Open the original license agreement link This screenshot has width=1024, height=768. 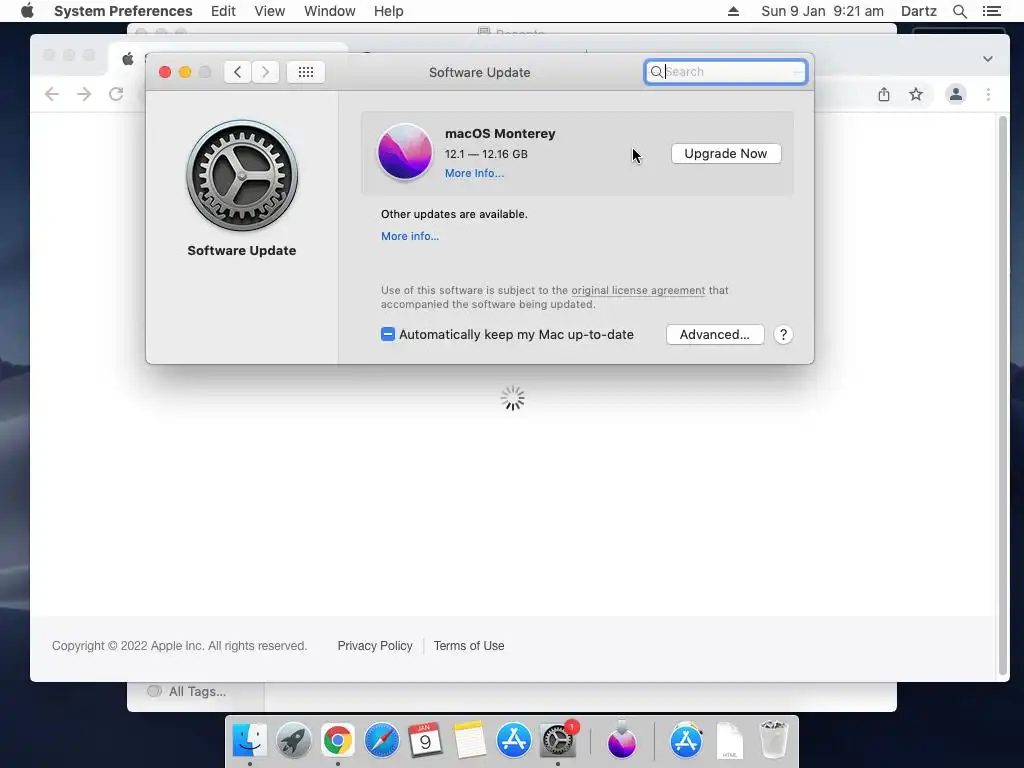[638, 290]
